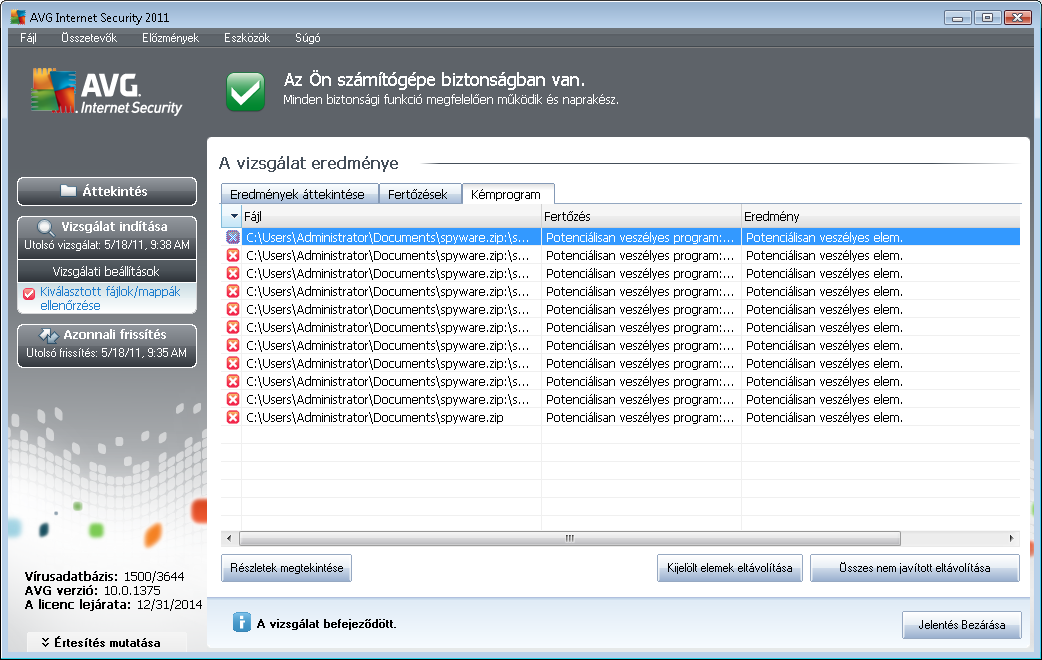Image resolution: width=1042 pixels, height=660 pixels.
Task: Click the magnifier icon on Vizsgálat indítása
Action: coord(45,227)
